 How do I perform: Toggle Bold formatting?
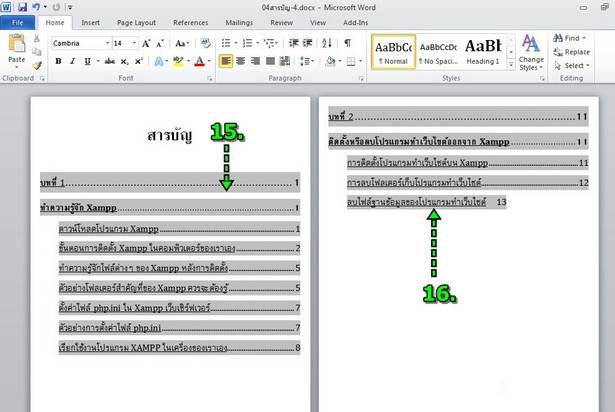click(58, 61)
